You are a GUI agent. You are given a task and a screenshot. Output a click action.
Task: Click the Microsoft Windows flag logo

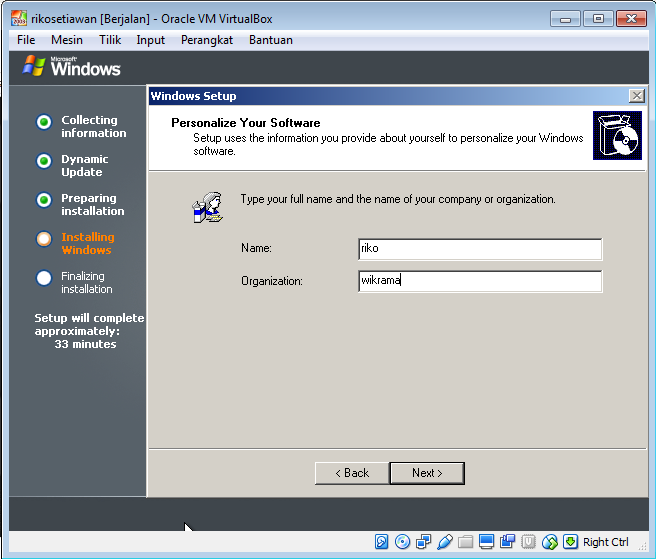point(33,66)
